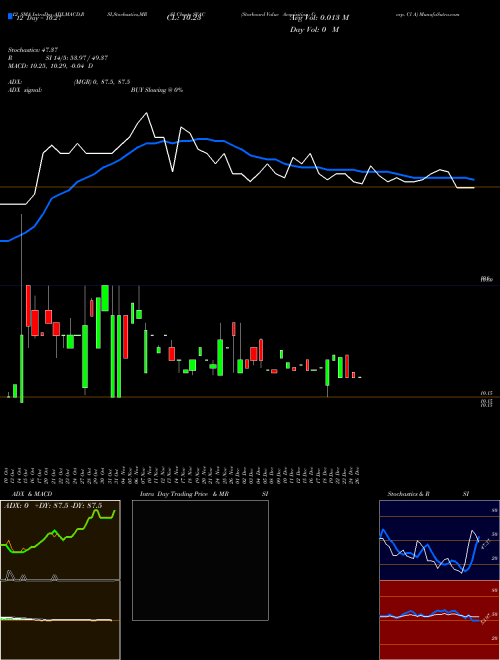Image resolution: width=500 pixels, height=660 pixels.
Task: Click the 'Stochastics & R' panel title
Action: [x=409, y=494]
